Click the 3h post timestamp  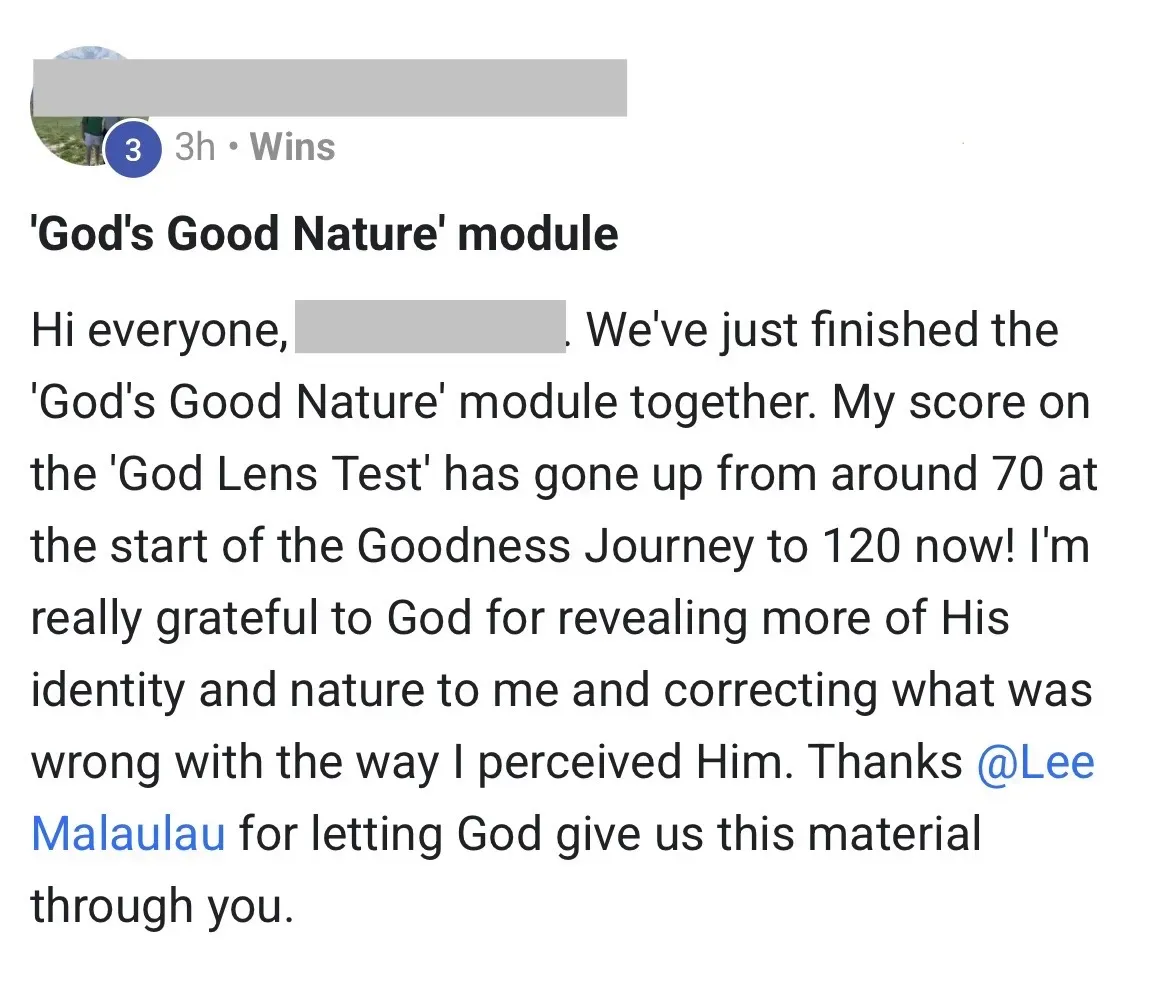[195, 148]
